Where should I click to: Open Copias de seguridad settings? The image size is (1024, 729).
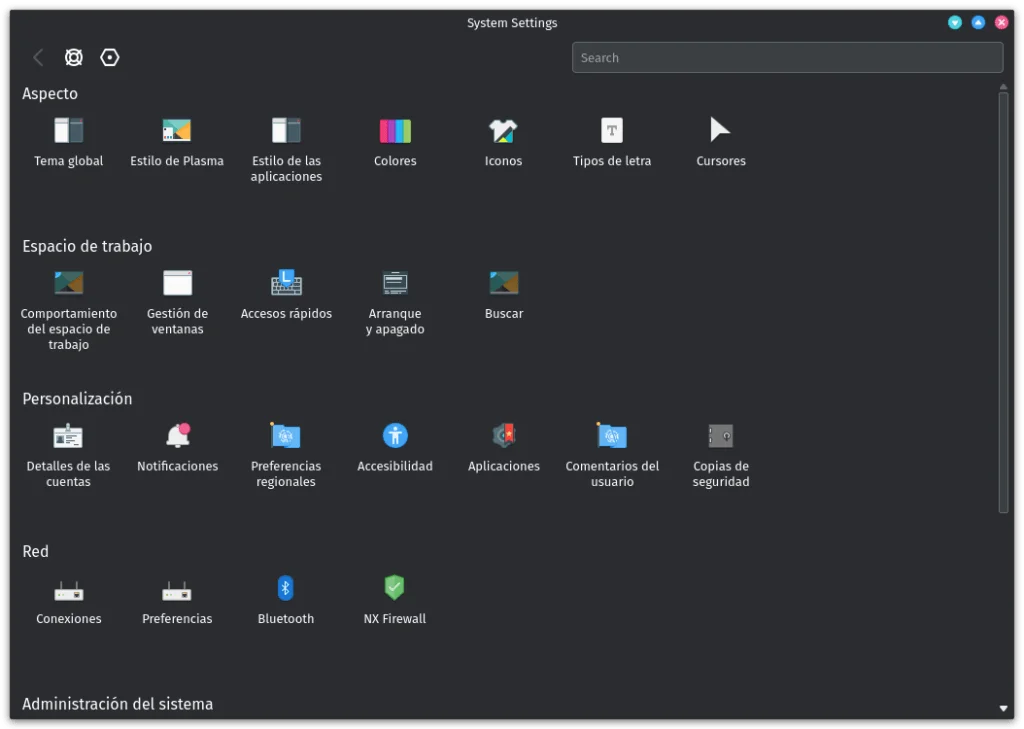[720, 455]
